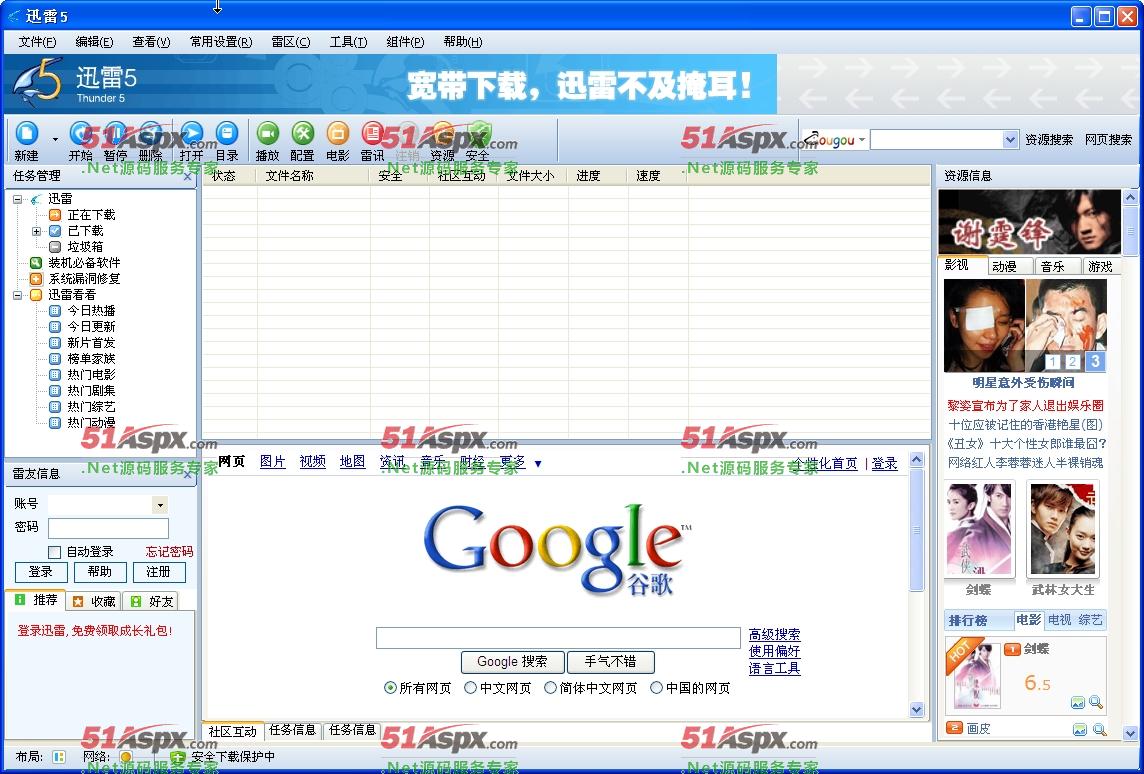Open the 雷讯 news toolbar icon
The image size is (1144, 774).
tap(372, 133)
